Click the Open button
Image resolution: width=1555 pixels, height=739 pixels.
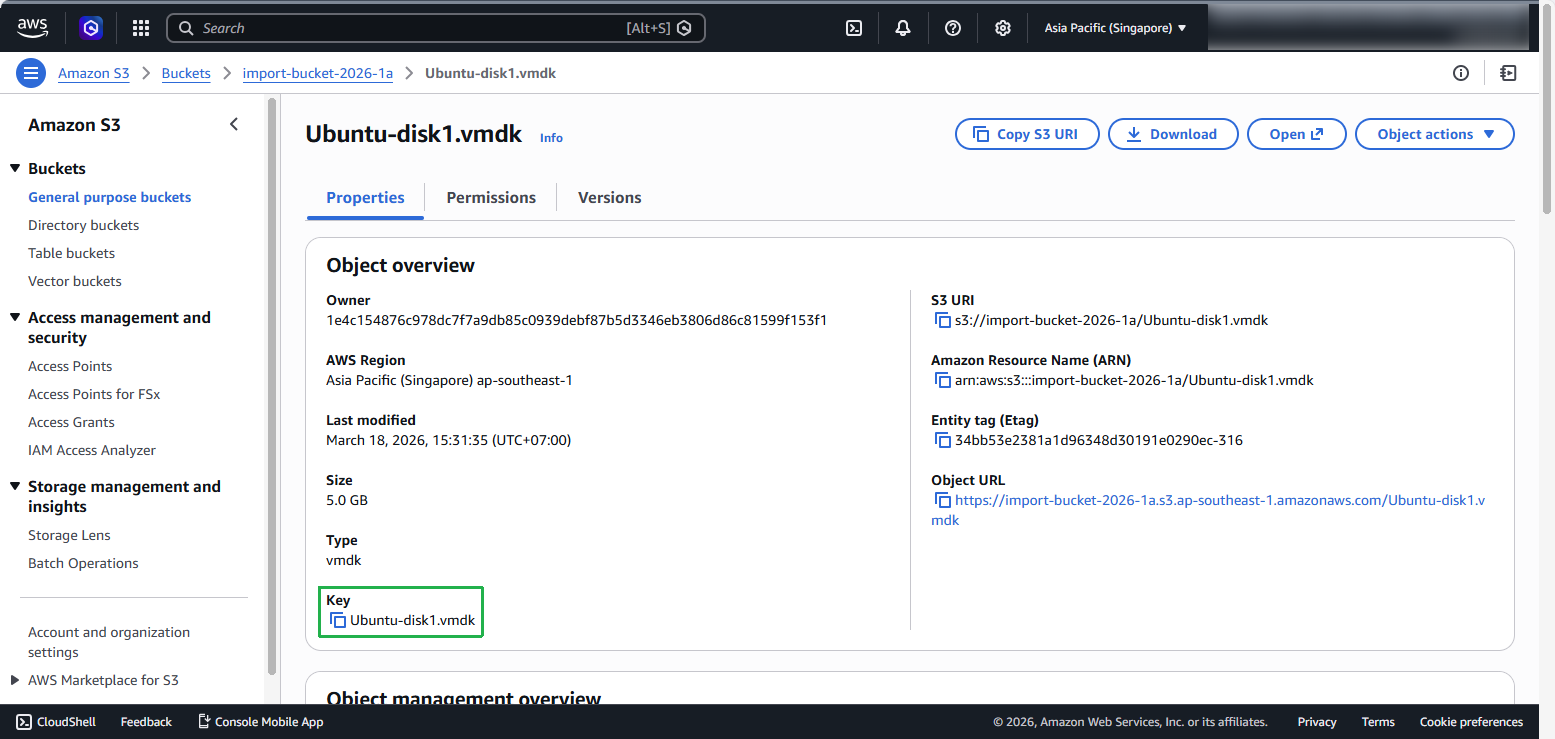pyautogui.click(x=1297, y=134)
